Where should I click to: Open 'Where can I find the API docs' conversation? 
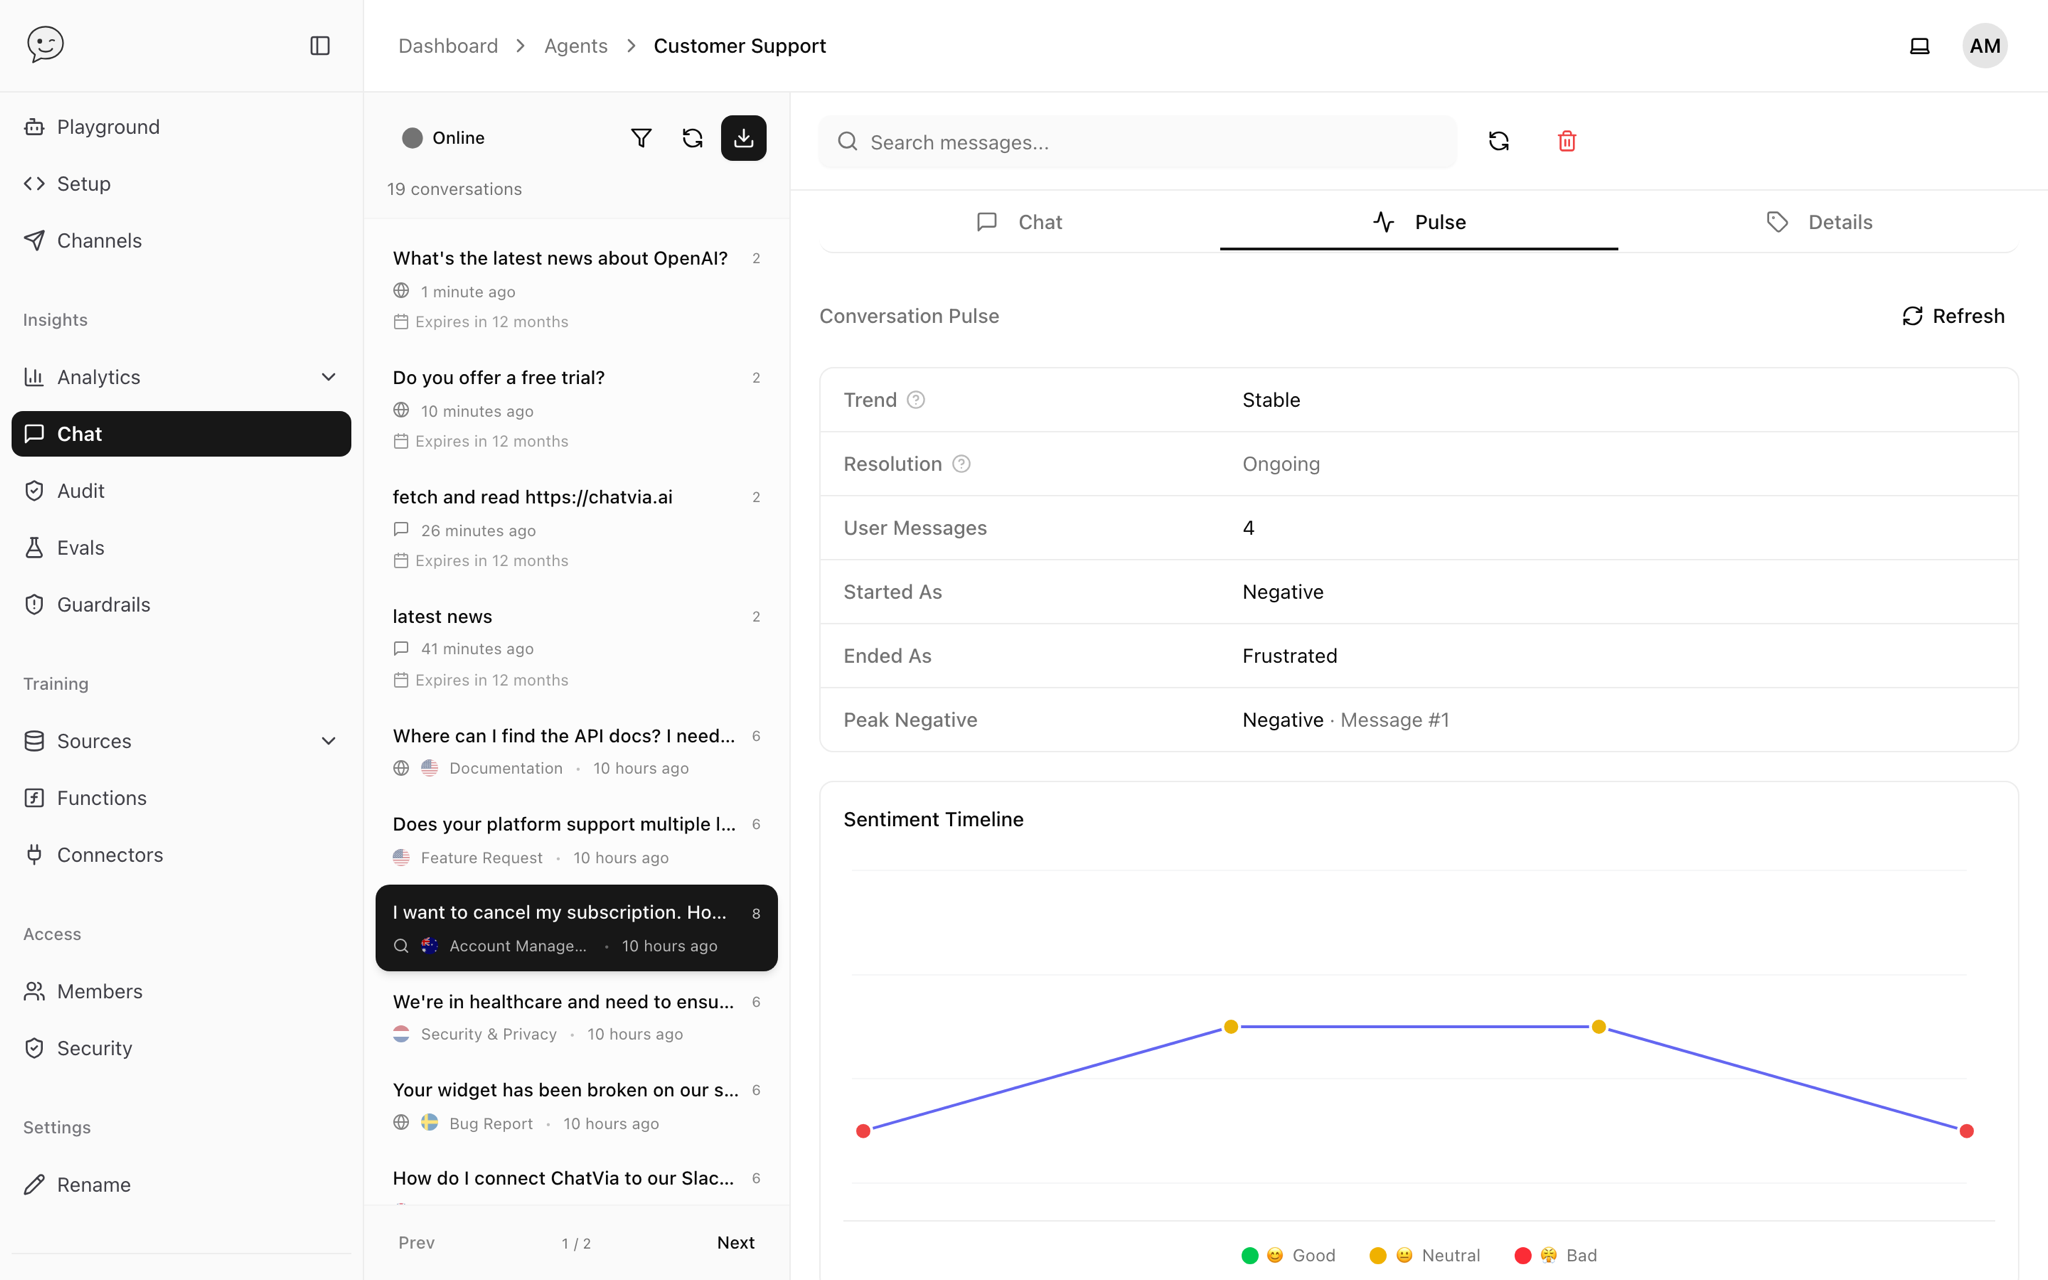[x=577, y=751]
